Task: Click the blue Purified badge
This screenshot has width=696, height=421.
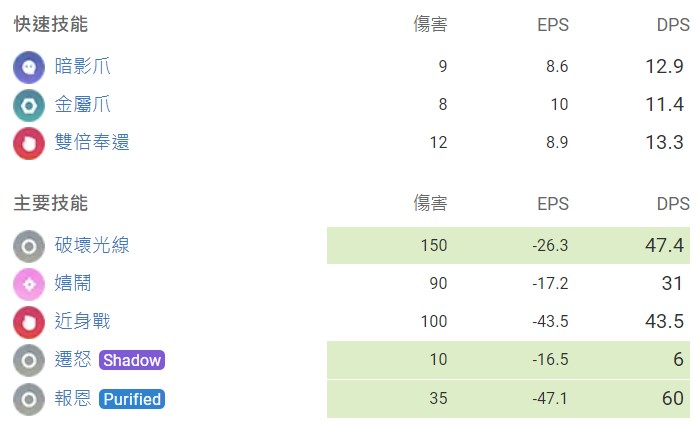Action: tap(132, 399)
